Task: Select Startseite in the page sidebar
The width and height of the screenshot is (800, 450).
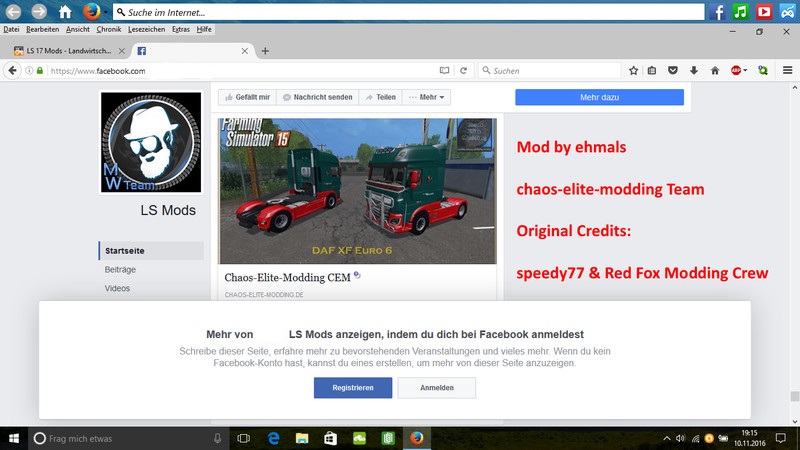Action: 152,251
